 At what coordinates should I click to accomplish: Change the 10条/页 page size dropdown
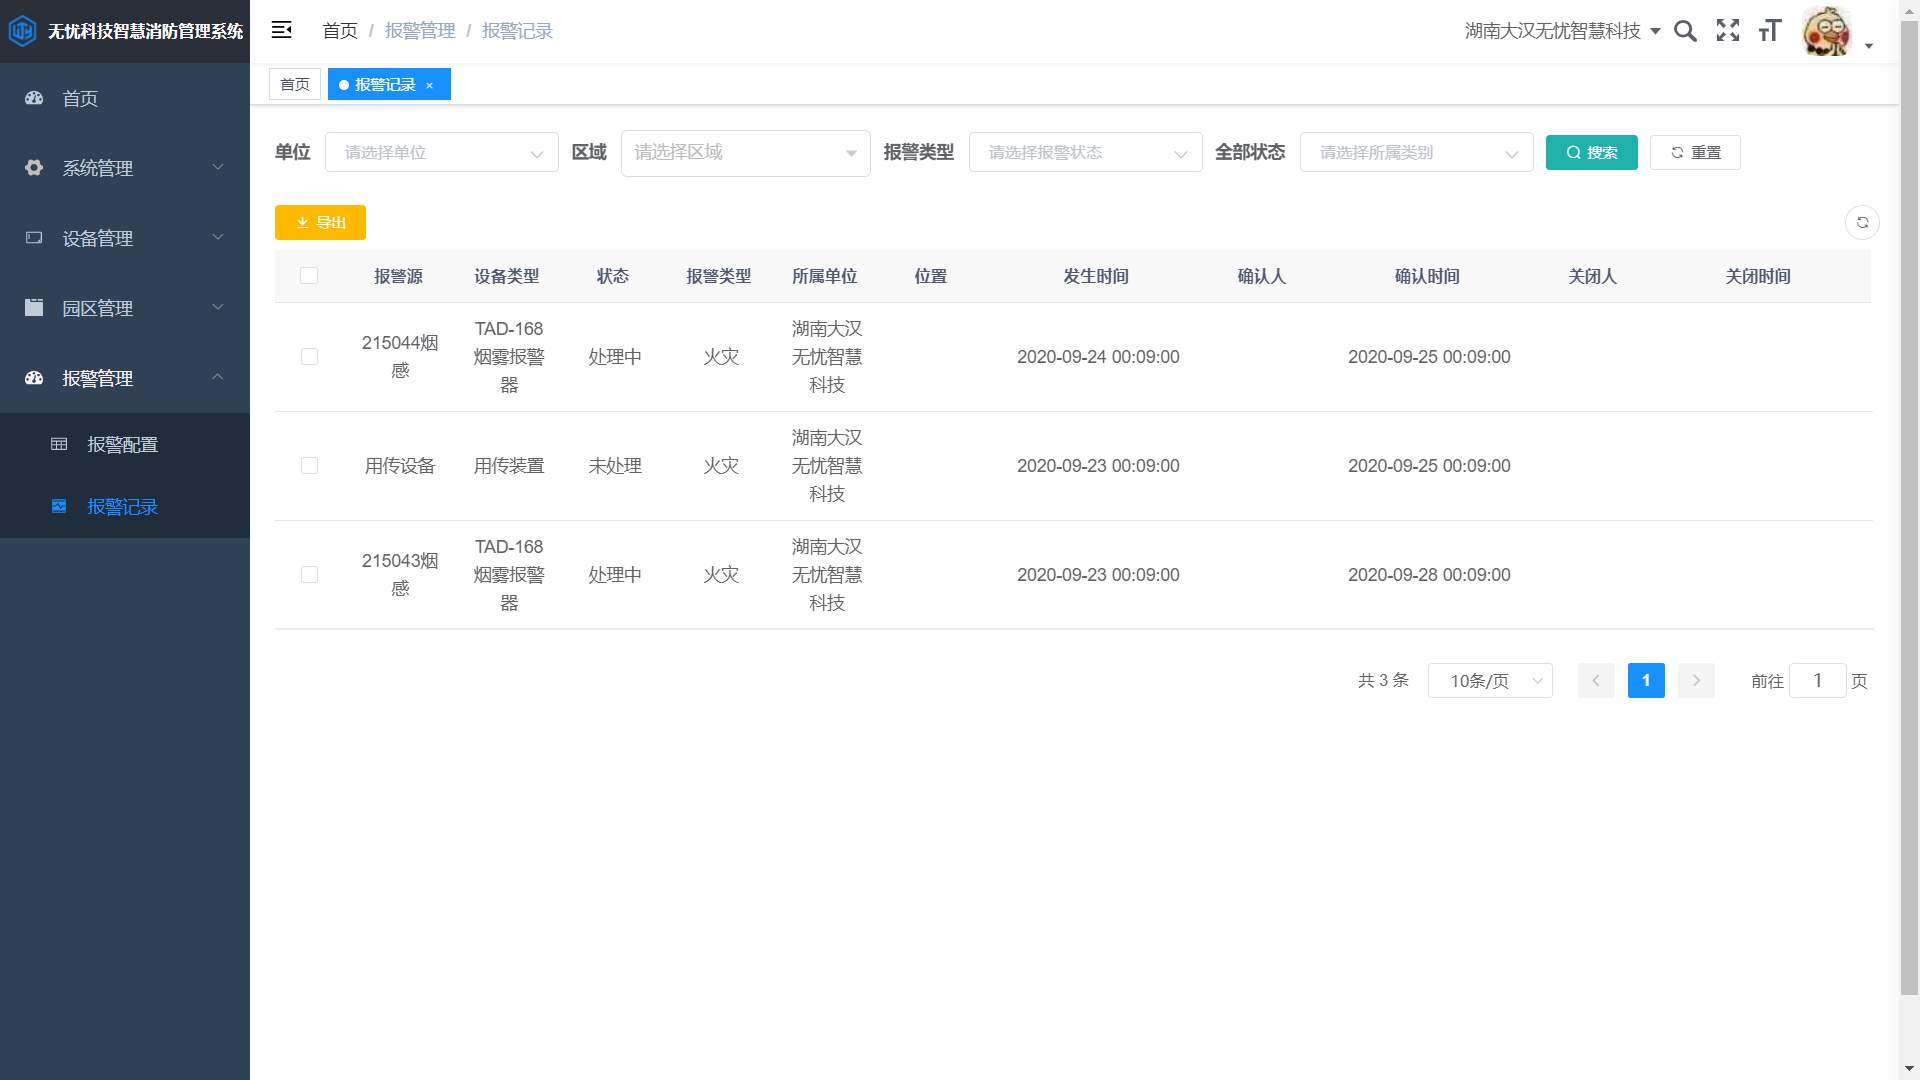1489,681
